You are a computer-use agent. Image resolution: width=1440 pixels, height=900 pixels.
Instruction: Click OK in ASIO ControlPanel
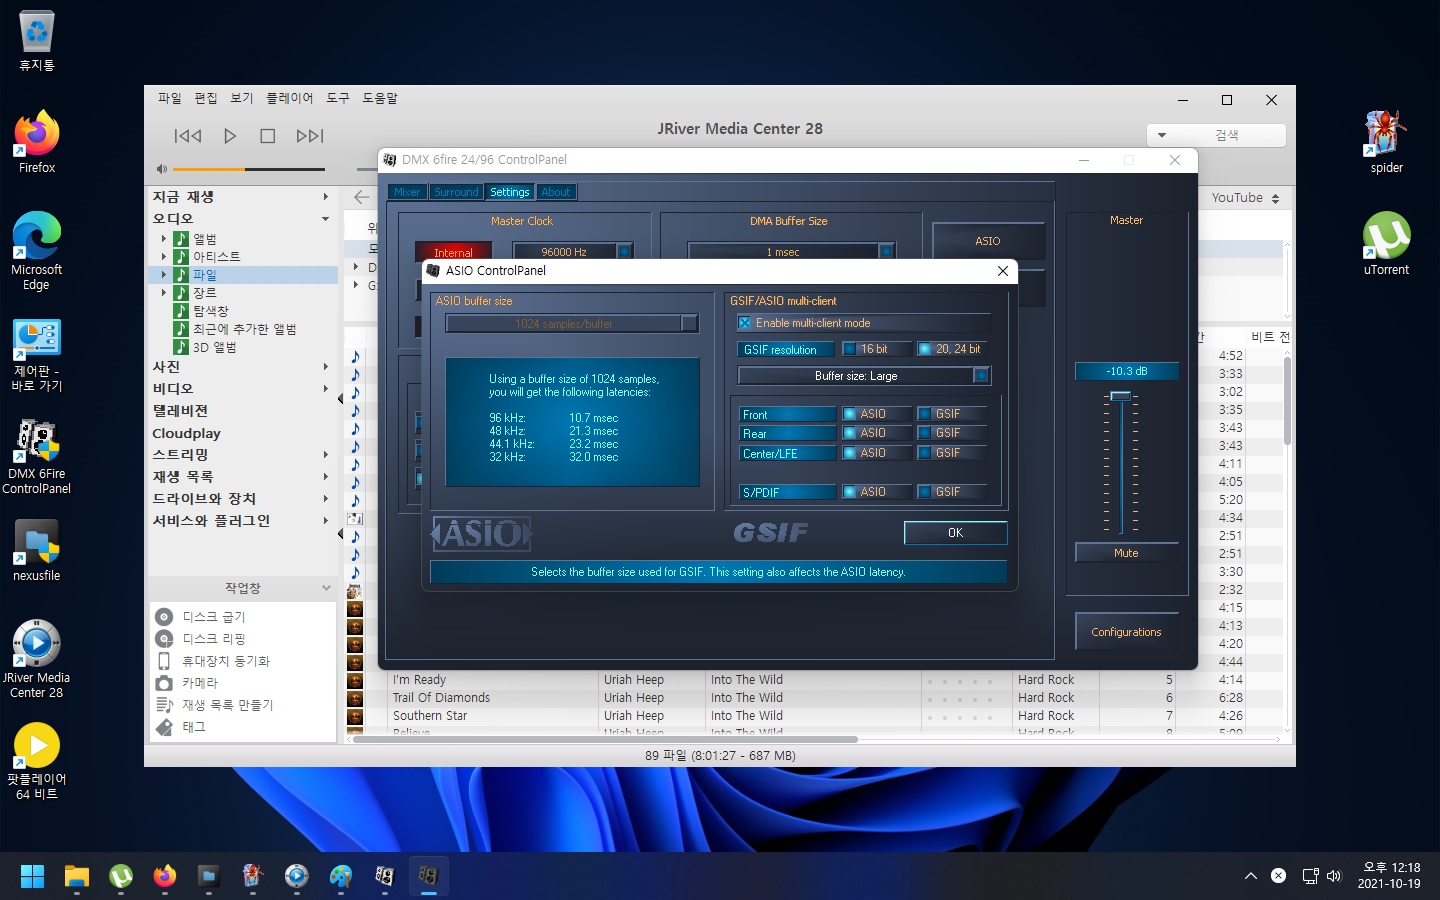click(x=955, y=533)
